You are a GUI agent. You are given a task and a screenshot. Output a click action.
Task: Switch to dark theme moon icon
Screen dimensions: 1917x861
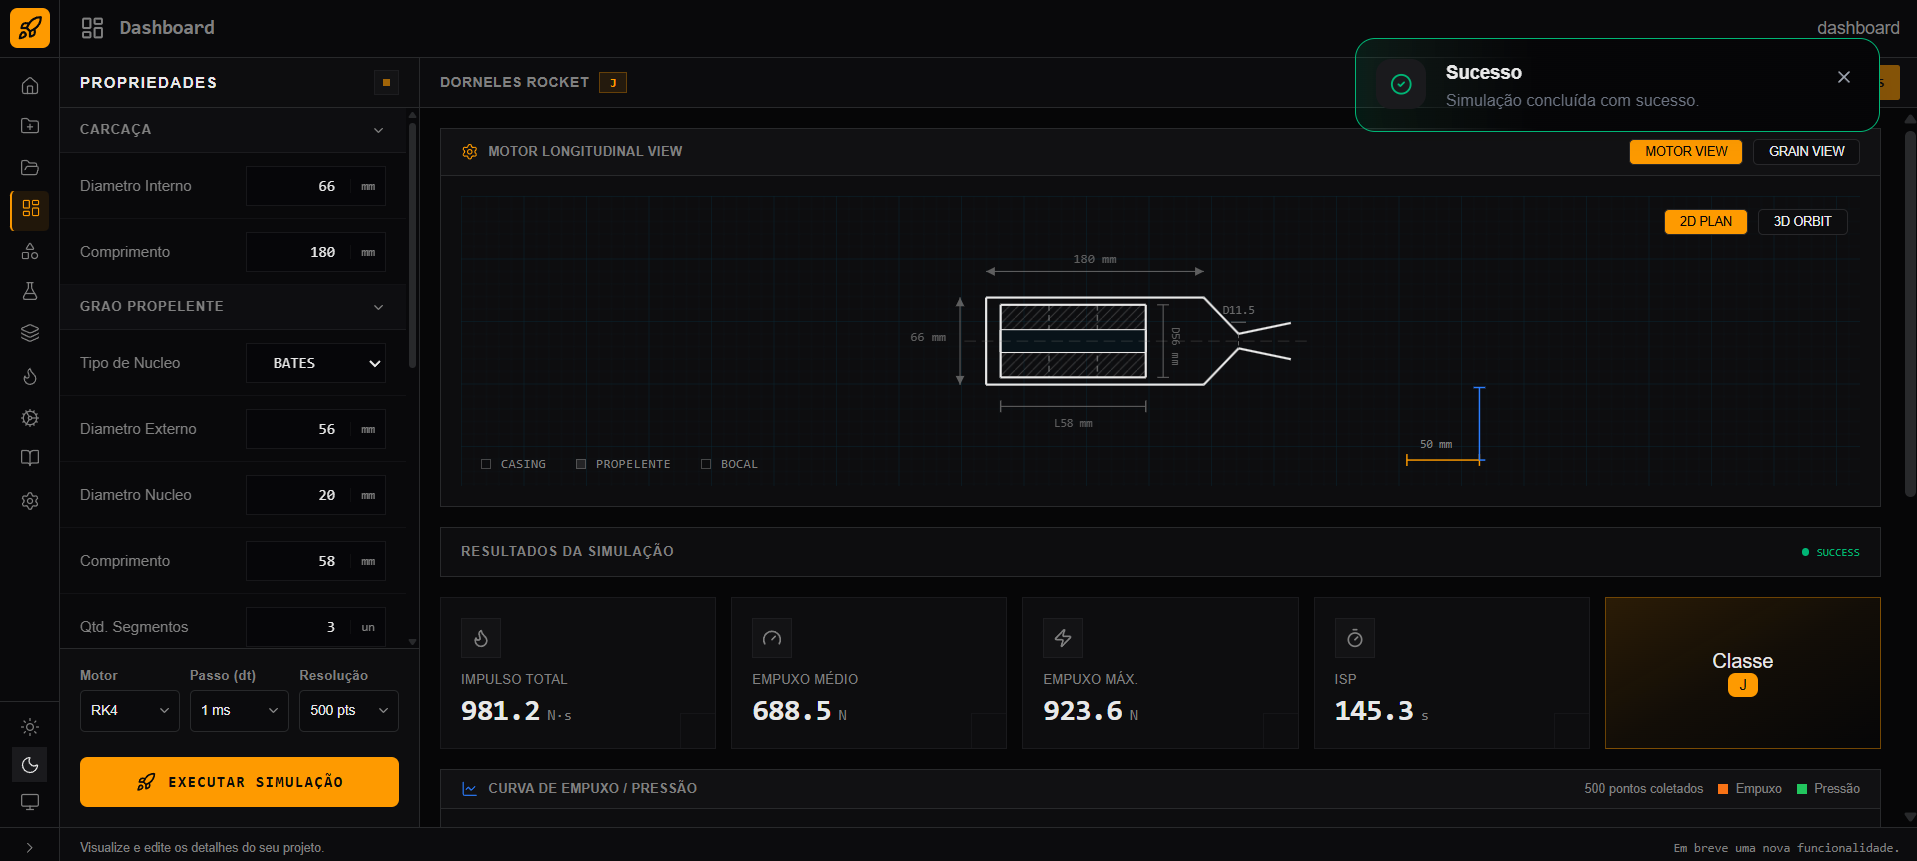tap(30, 765)
